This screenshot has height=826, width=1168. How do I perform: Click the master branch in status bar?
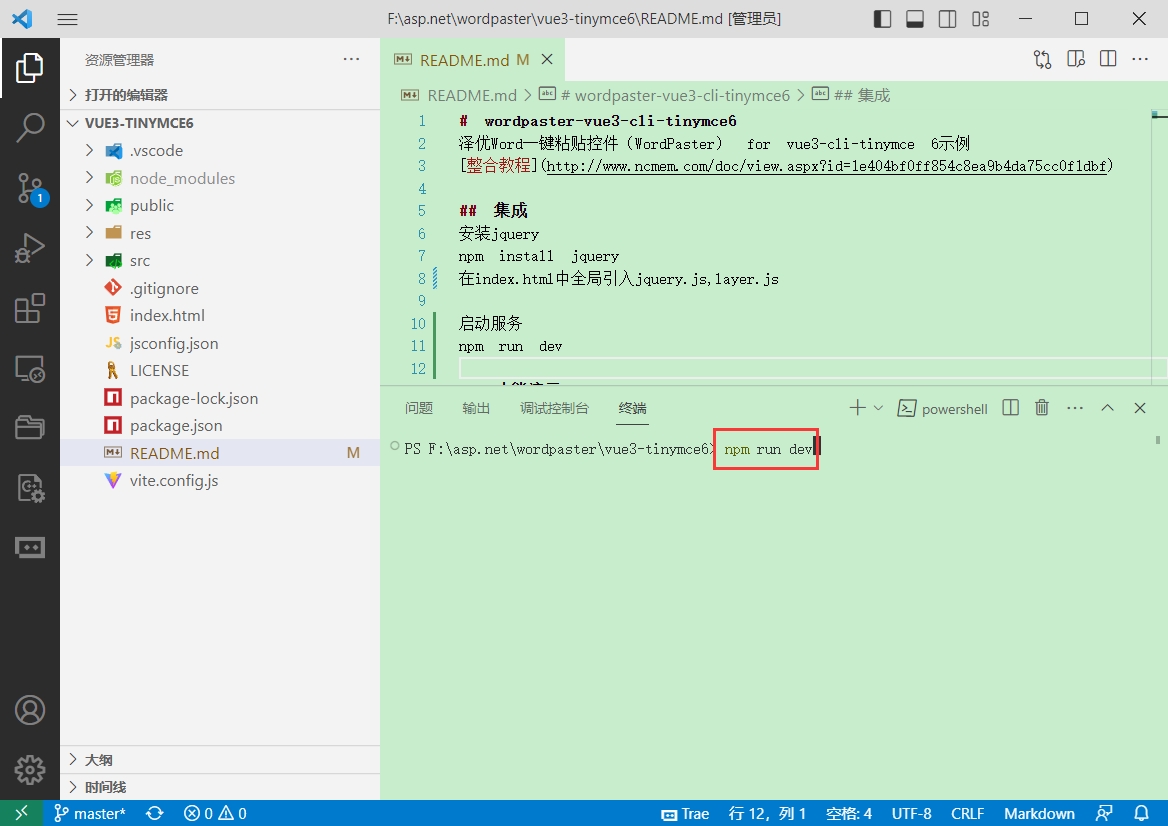(90, 813)
